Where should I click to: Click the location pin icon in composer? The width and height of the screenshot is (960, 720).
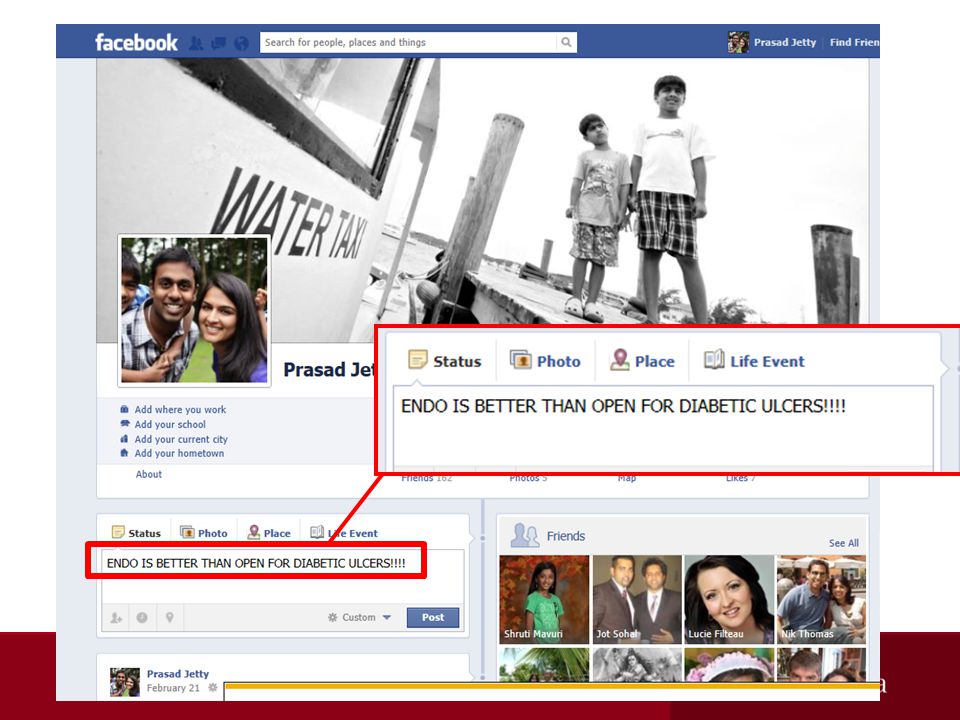170,618
